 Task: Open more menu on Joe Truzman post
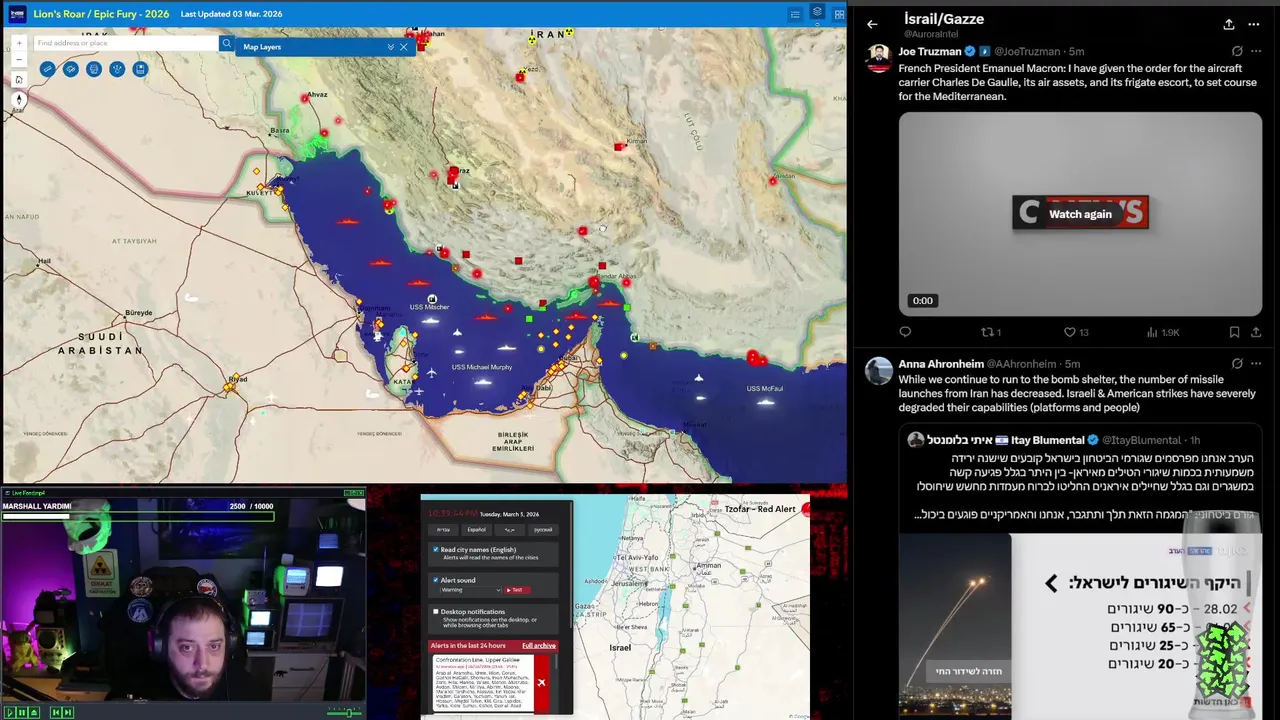(1256, 51)
